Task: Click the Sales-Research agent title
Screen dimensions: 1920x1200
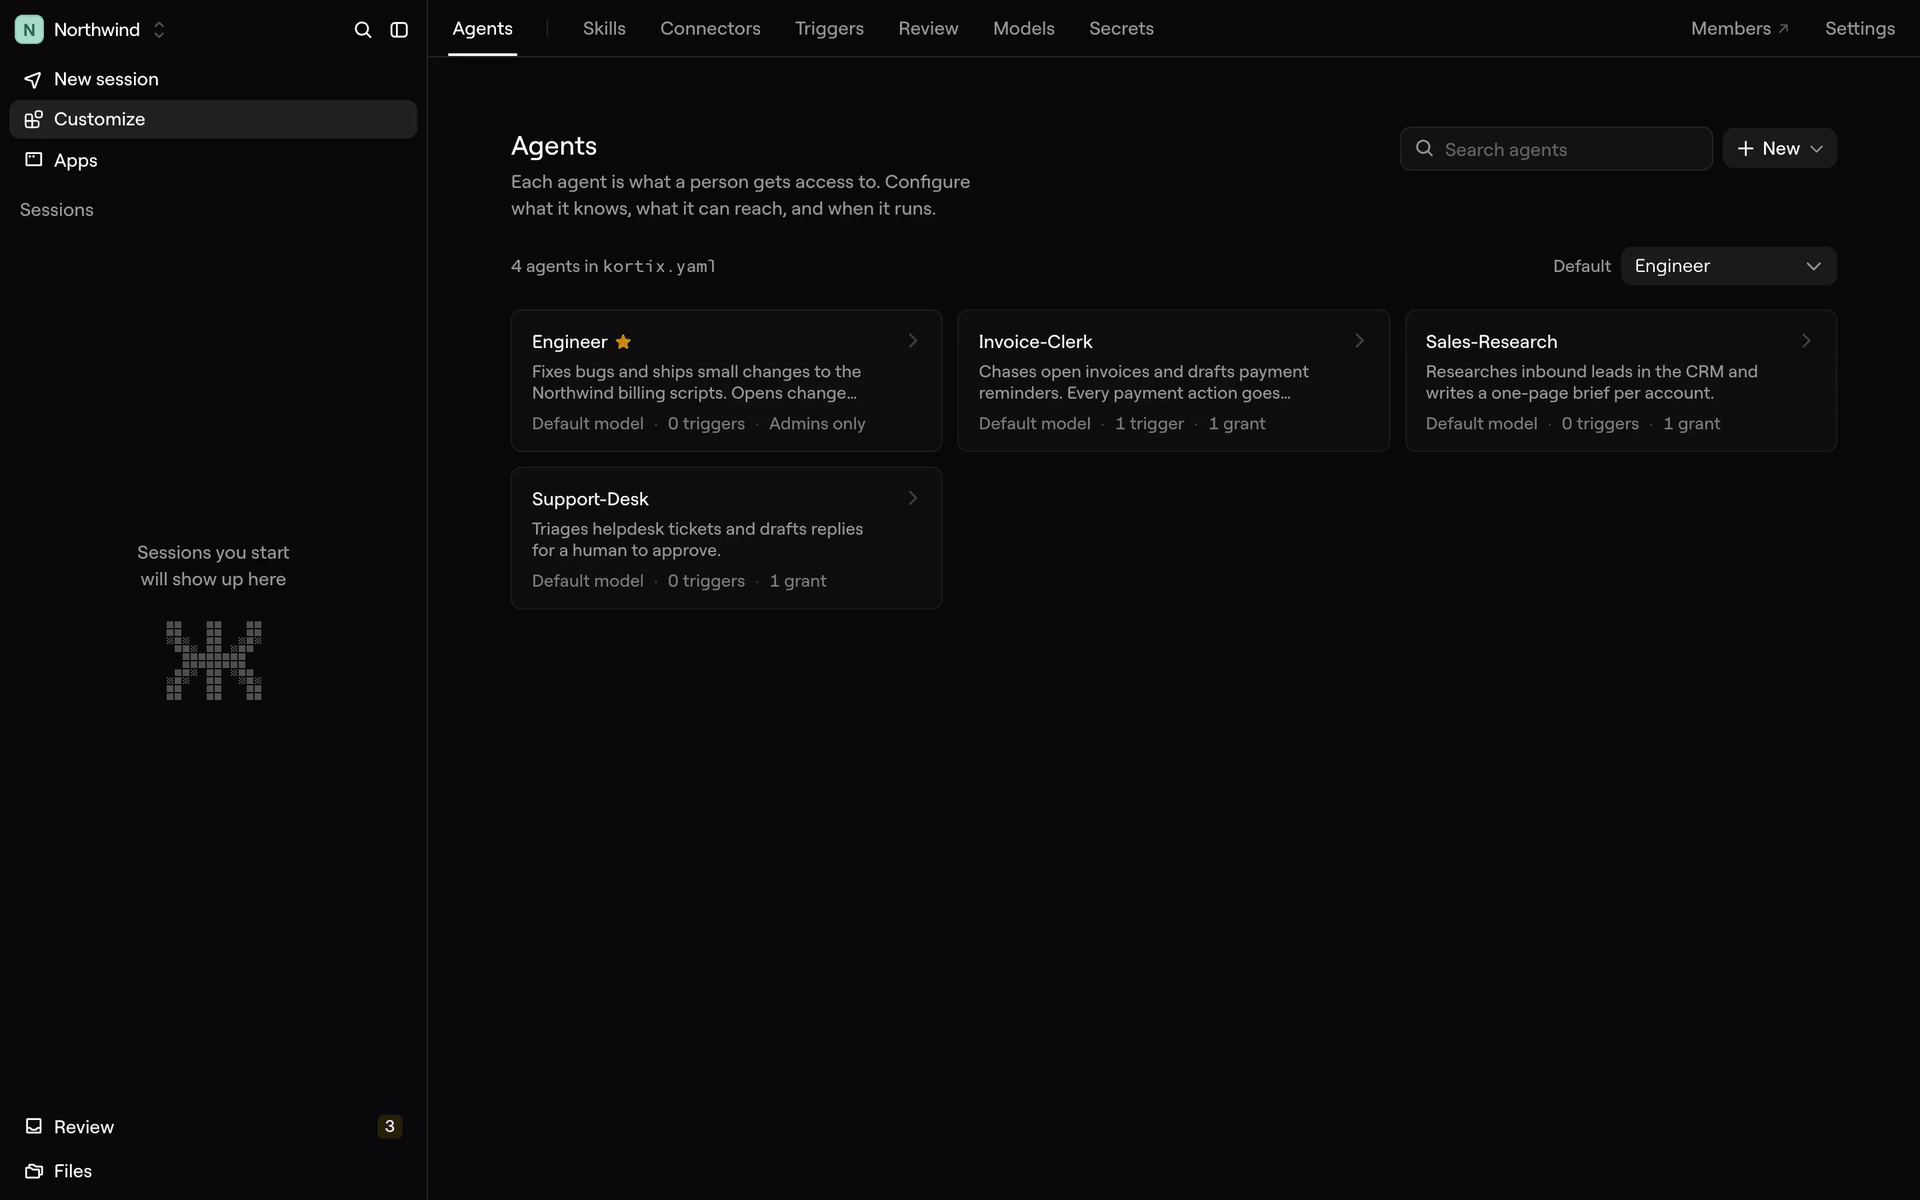Action: pos(1491,342)
